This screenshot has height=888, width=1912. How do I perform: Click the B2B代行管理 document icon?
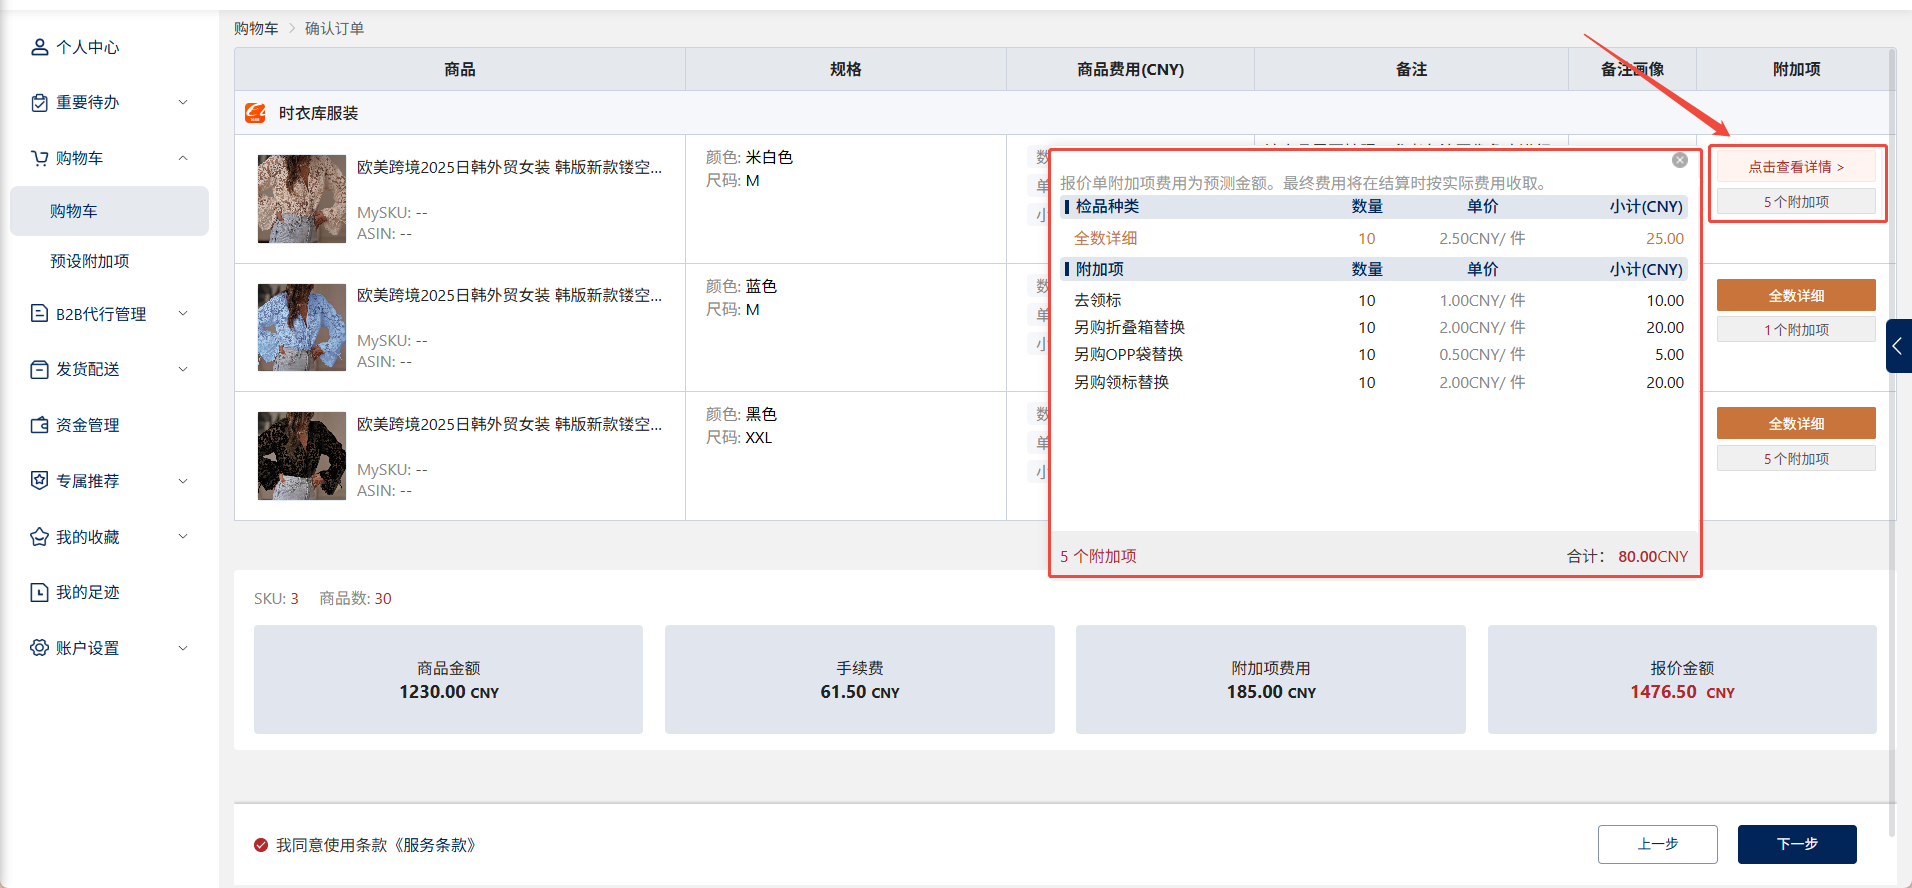click(39, 314)
